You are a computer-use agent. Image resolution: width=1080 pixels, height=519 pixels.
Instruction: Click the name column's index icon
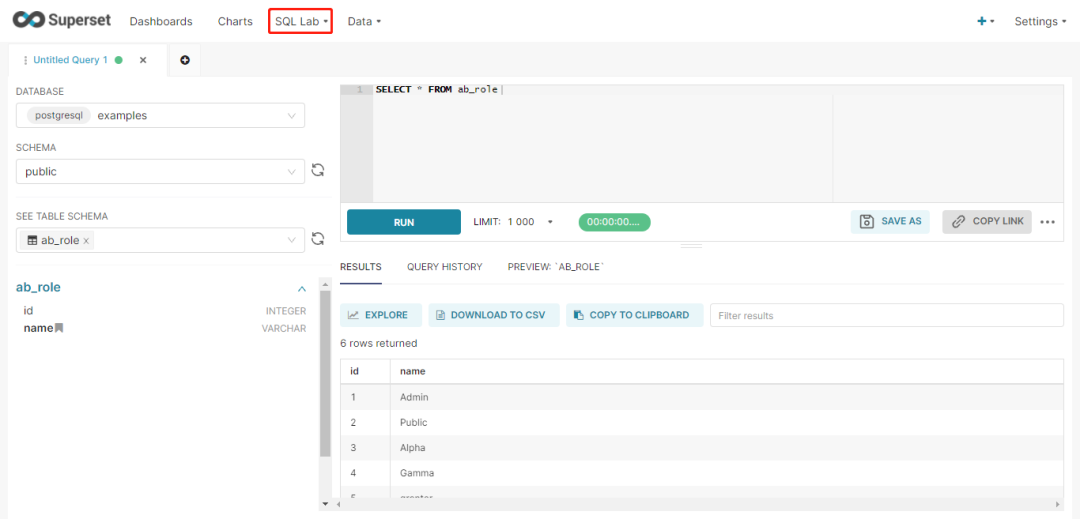59,328
